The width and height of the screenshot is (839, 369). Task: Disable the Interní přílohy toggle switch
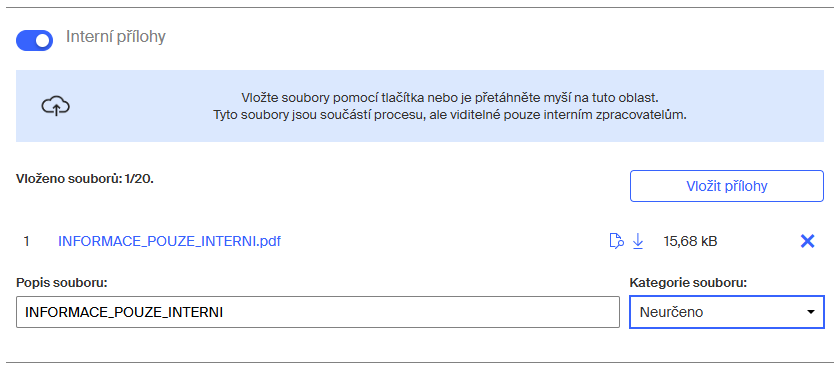coord(34,40)
